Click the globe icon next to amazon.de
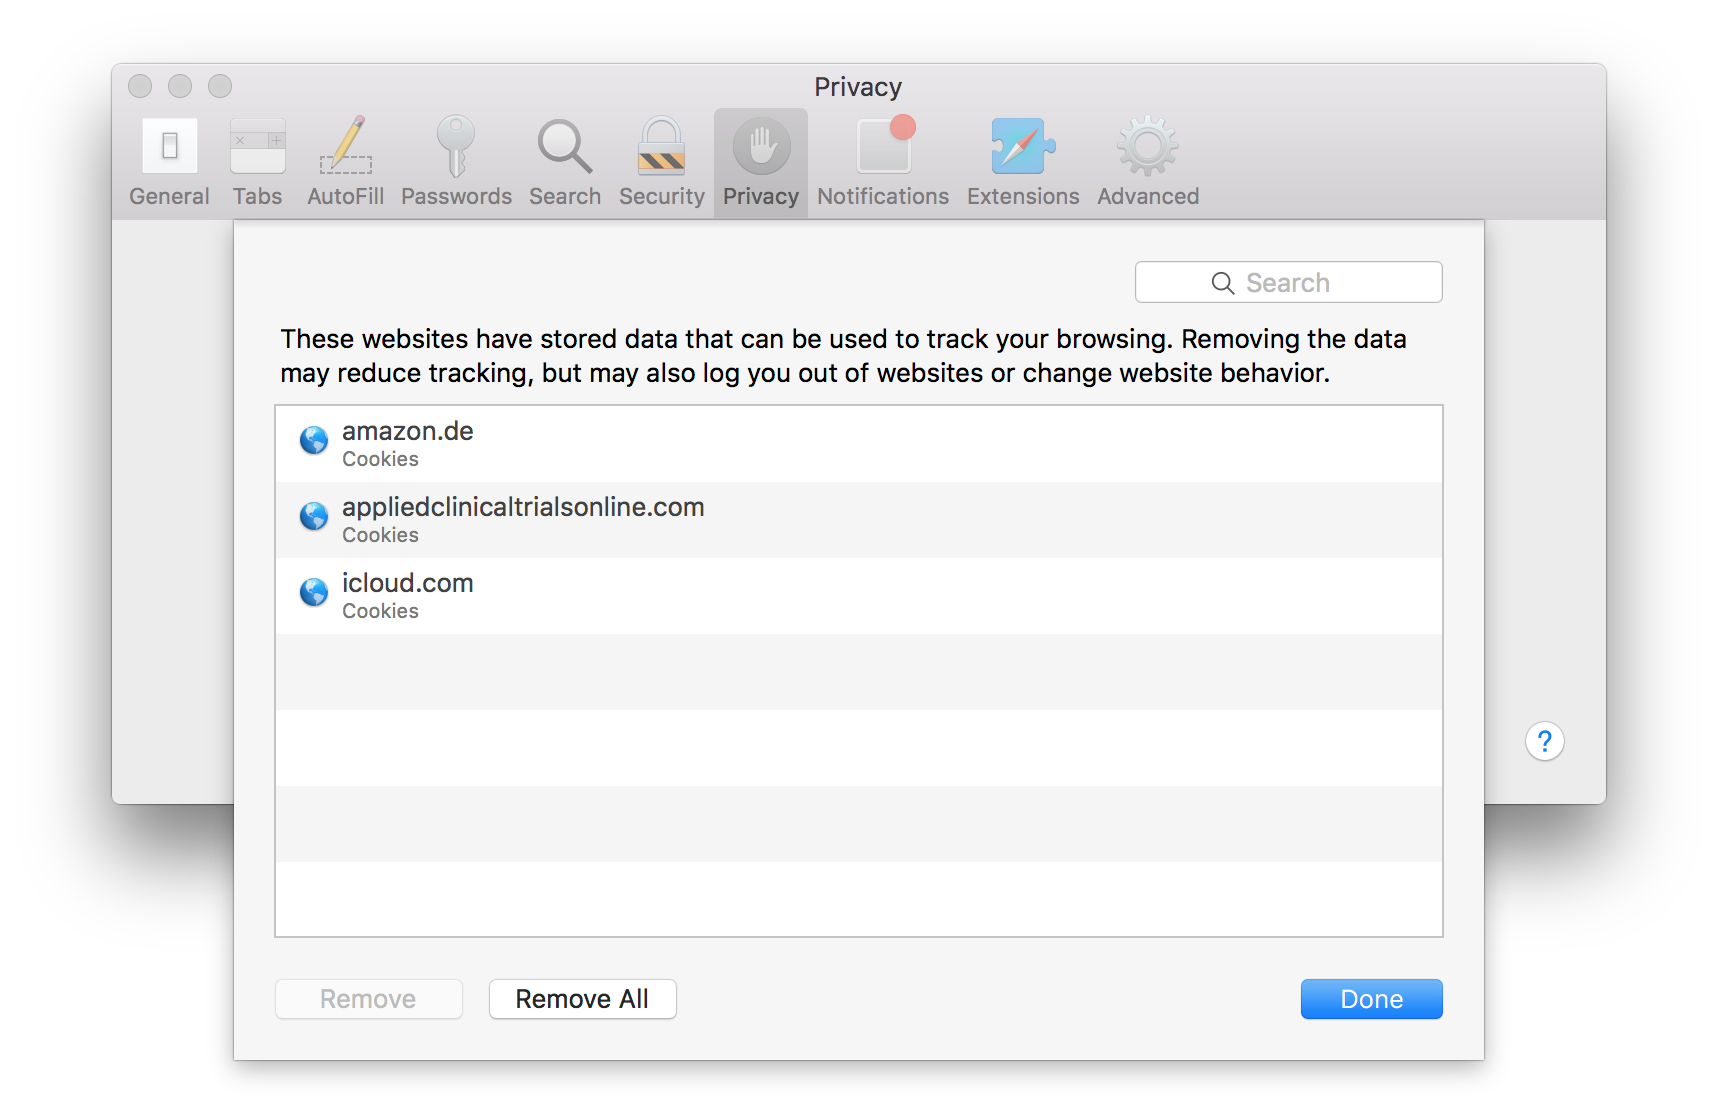The height and width of the screenshot is (1102, 1718). [x=314, y=440]
